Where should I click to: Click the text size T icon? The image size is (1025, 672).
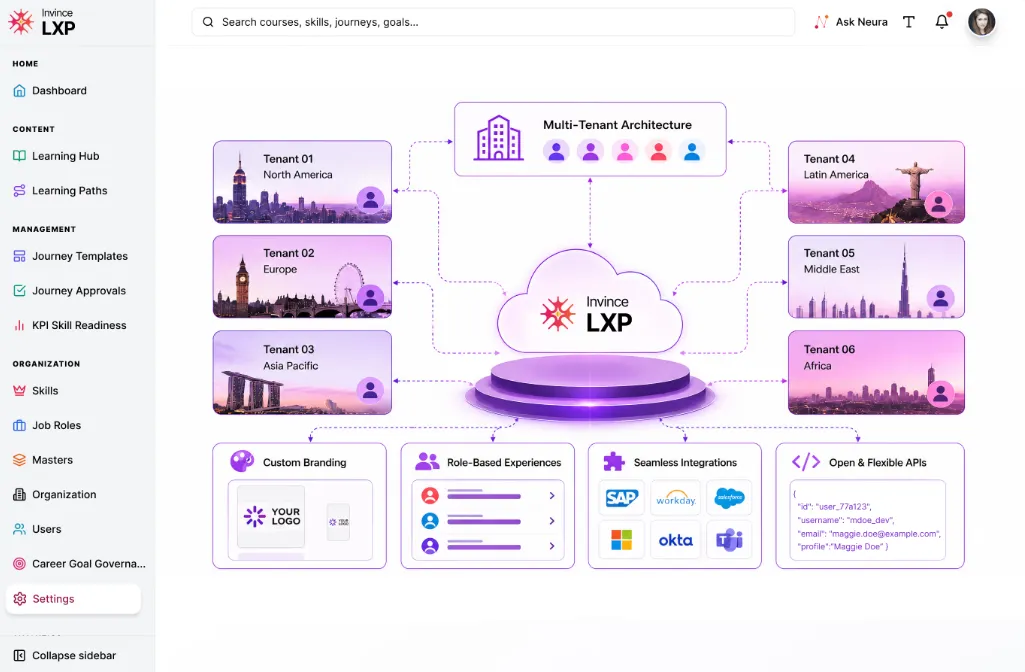[909, 22]
